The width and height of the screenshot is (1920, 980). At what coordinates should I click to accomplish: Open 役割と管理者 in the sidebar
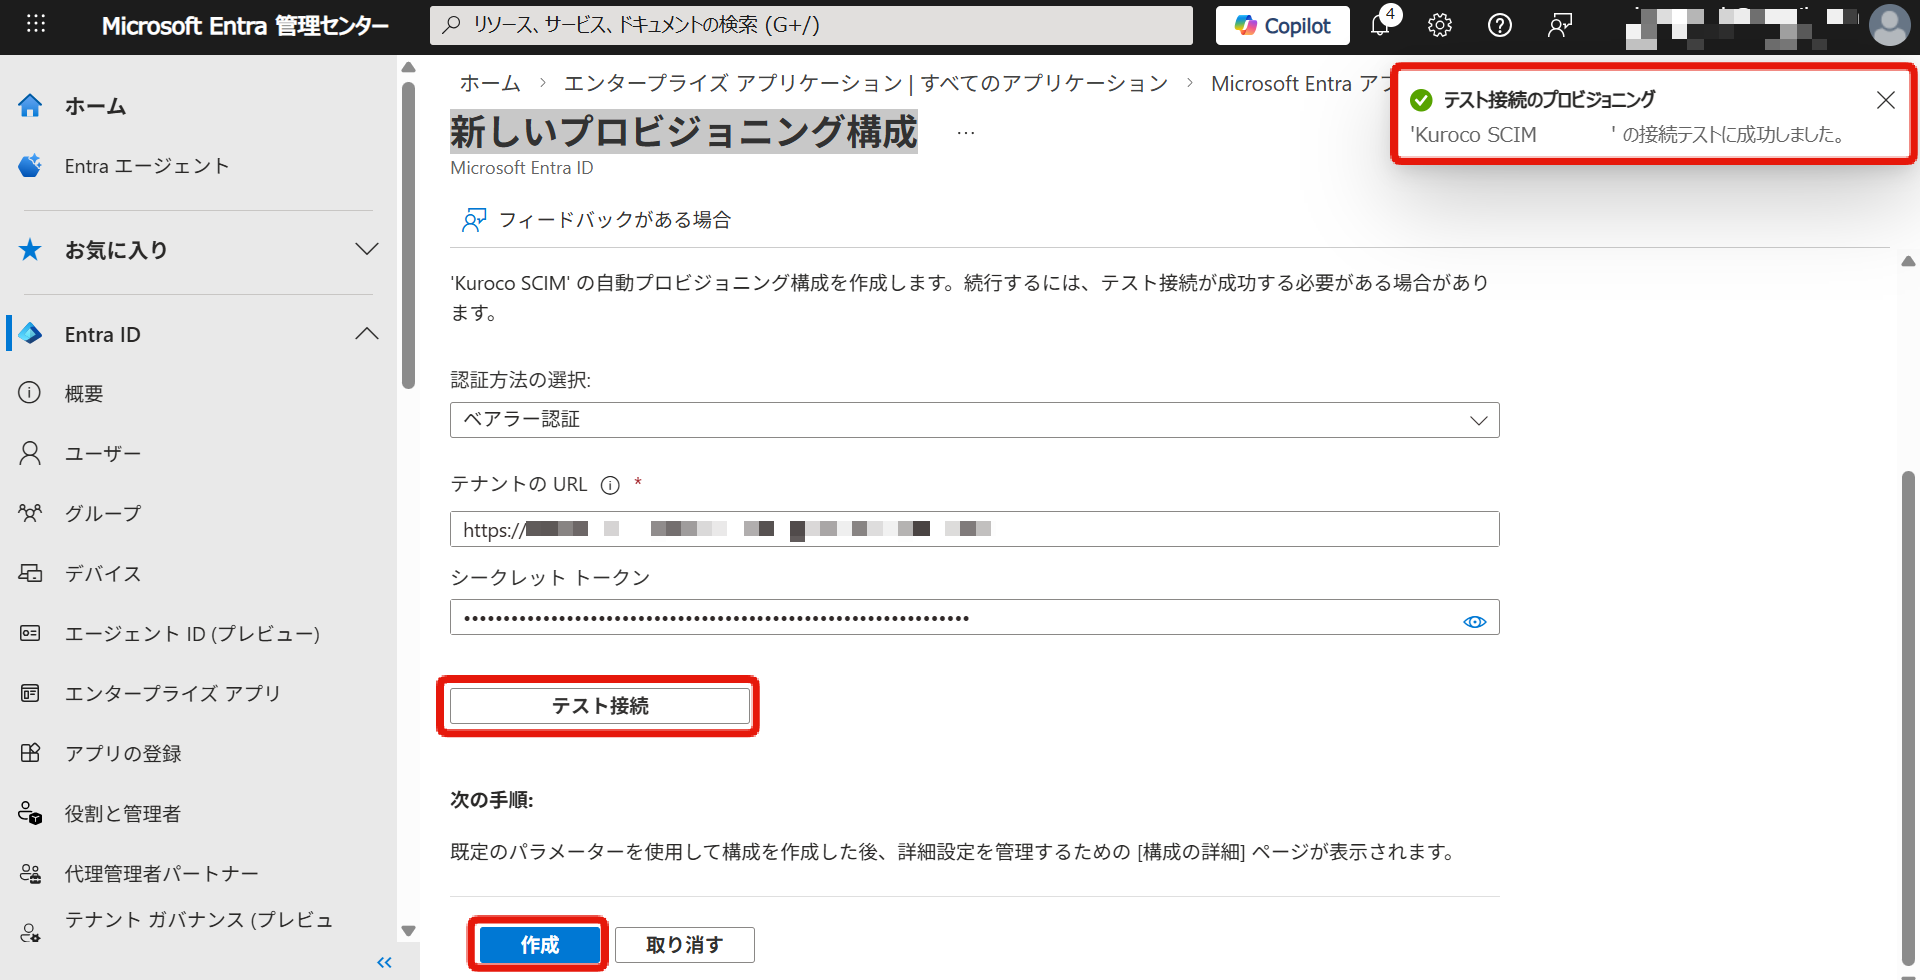pyautogui.click(x=122, y=813)
